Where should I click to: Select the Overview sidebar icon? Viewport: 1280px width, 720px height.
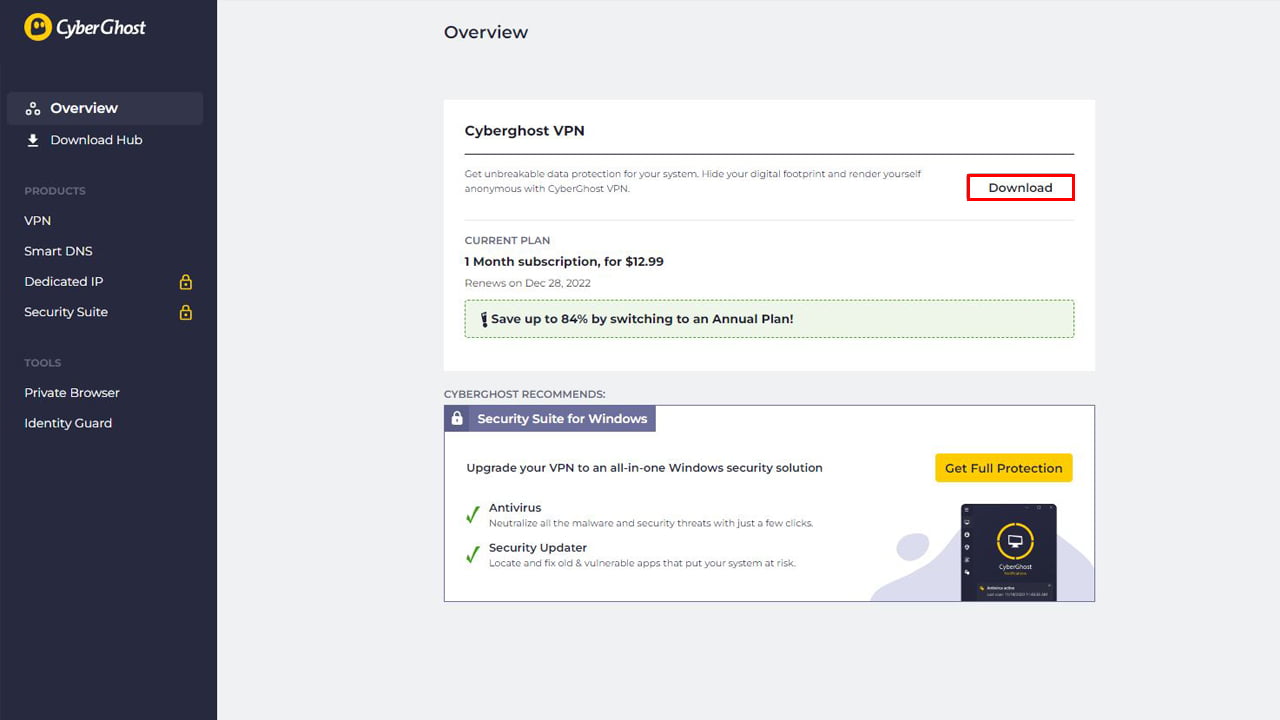point(33,107)
